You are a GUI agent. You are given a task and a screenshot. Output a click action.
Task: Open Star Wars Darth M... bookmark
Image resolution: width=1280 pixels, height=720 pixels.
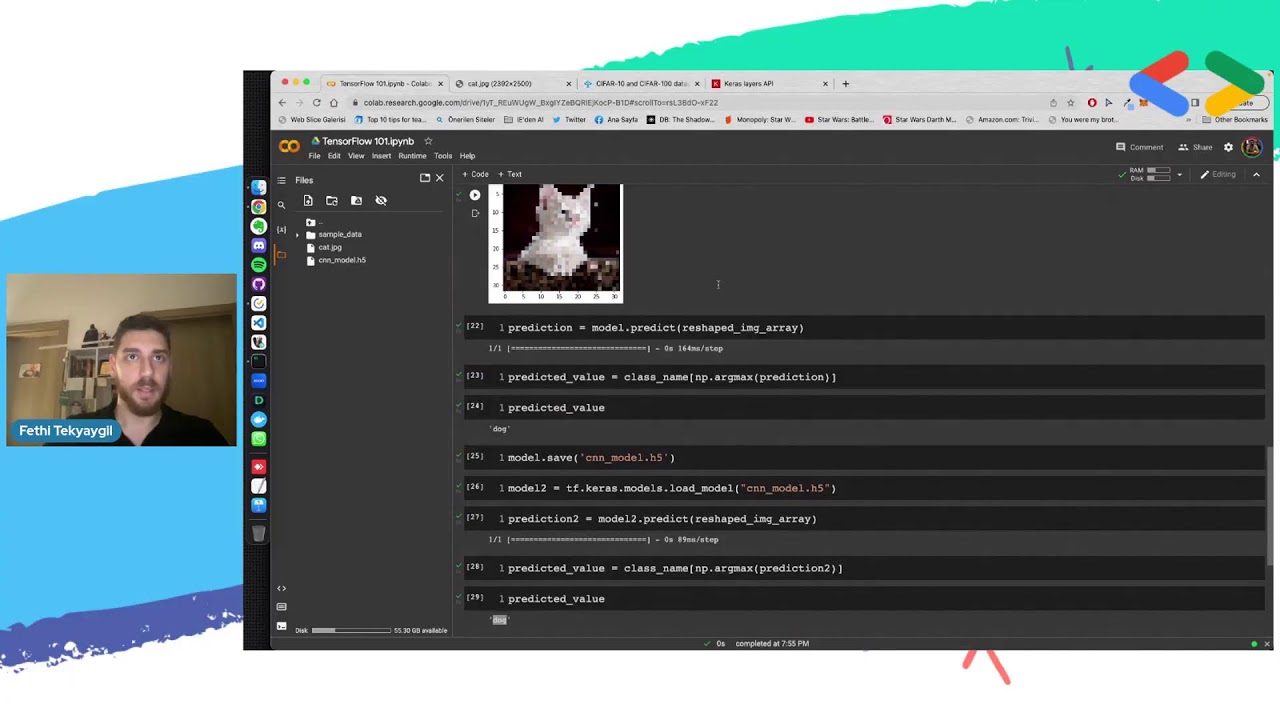(x=919, y=120)
